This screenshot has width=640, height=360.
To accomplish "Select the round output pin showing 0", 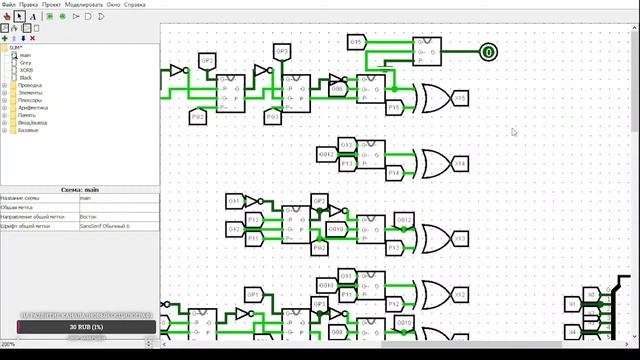I will click(x=488, y=52).
